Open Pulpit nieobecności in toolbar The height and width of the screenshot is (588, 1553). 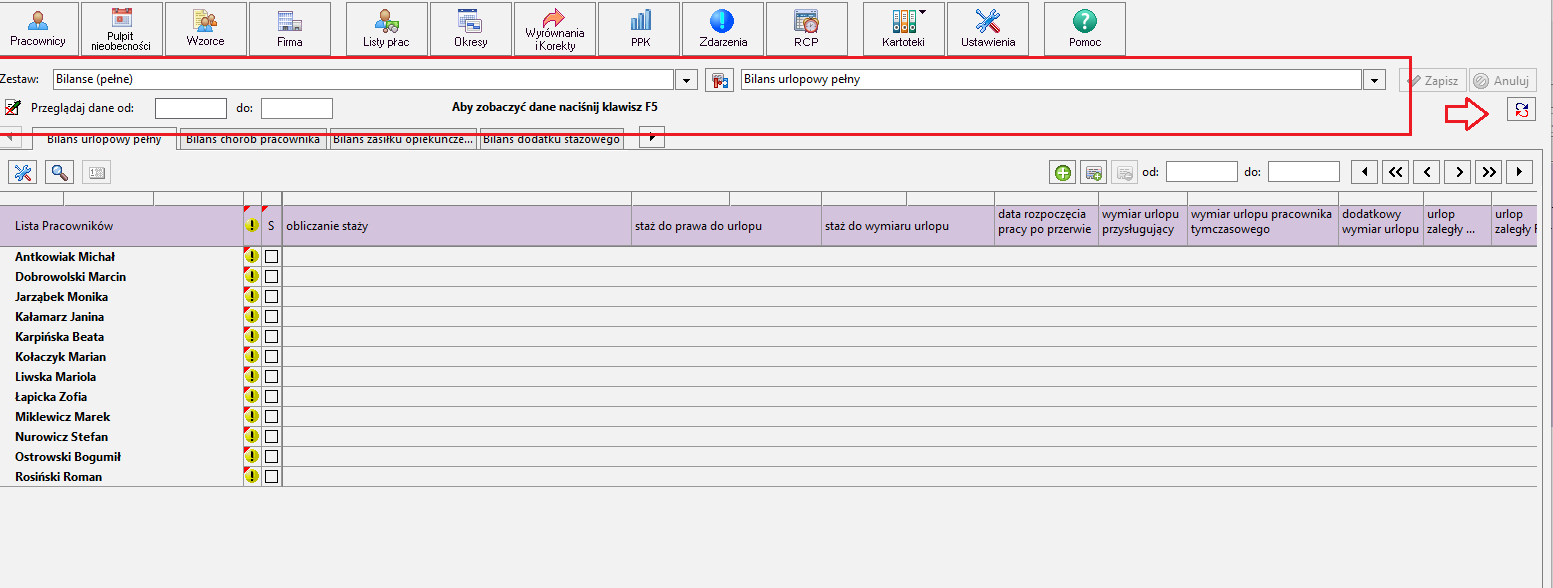point(121,28)
